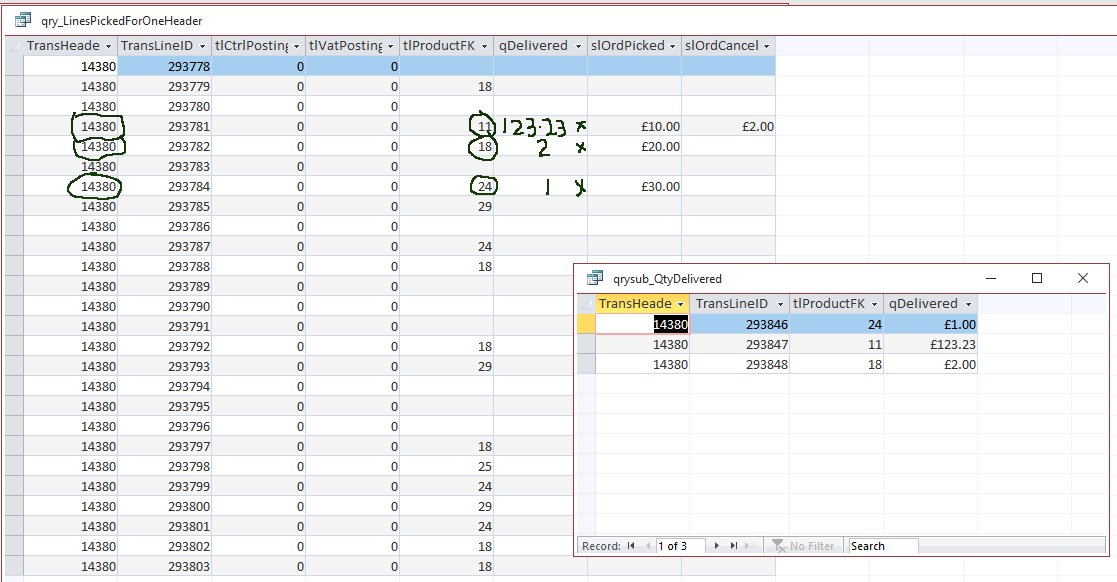Click slOrdPicked value £30.00
This screenshot has width=1117, height=582.
tap(635, 186)
